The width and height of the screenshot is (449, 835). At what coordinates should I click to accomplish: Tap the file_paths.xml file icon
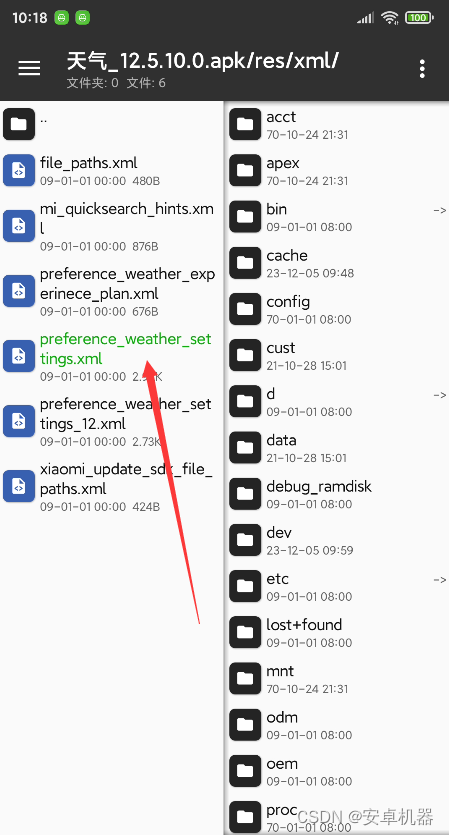click(19, 170)
